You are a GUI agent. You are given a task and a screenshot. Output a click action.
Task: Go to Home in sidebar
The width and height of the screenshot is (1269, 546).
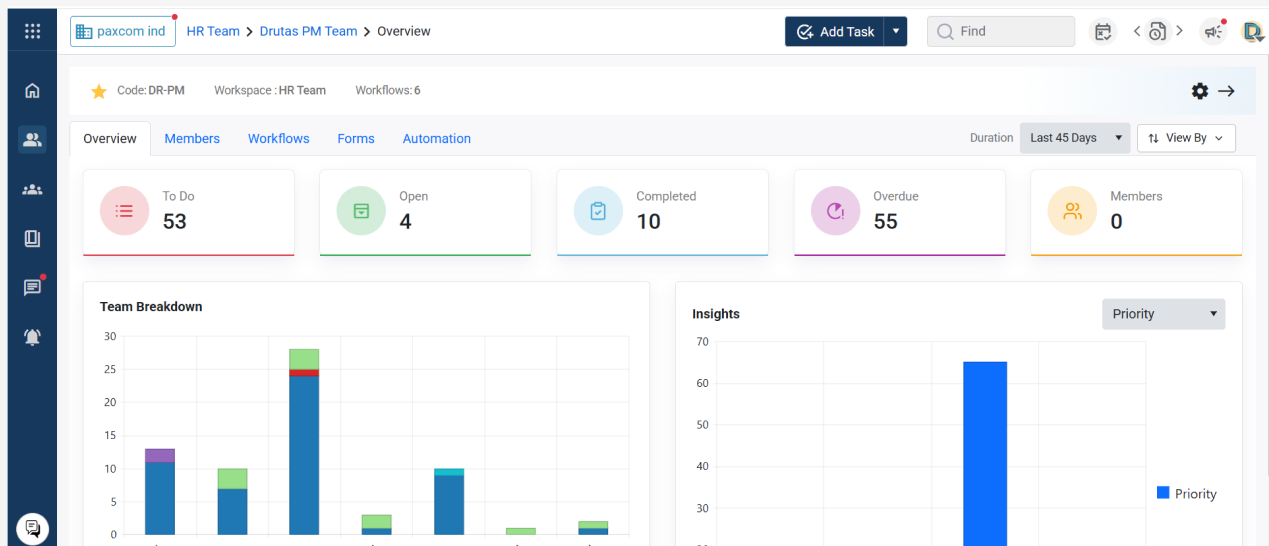click(32, 91)
